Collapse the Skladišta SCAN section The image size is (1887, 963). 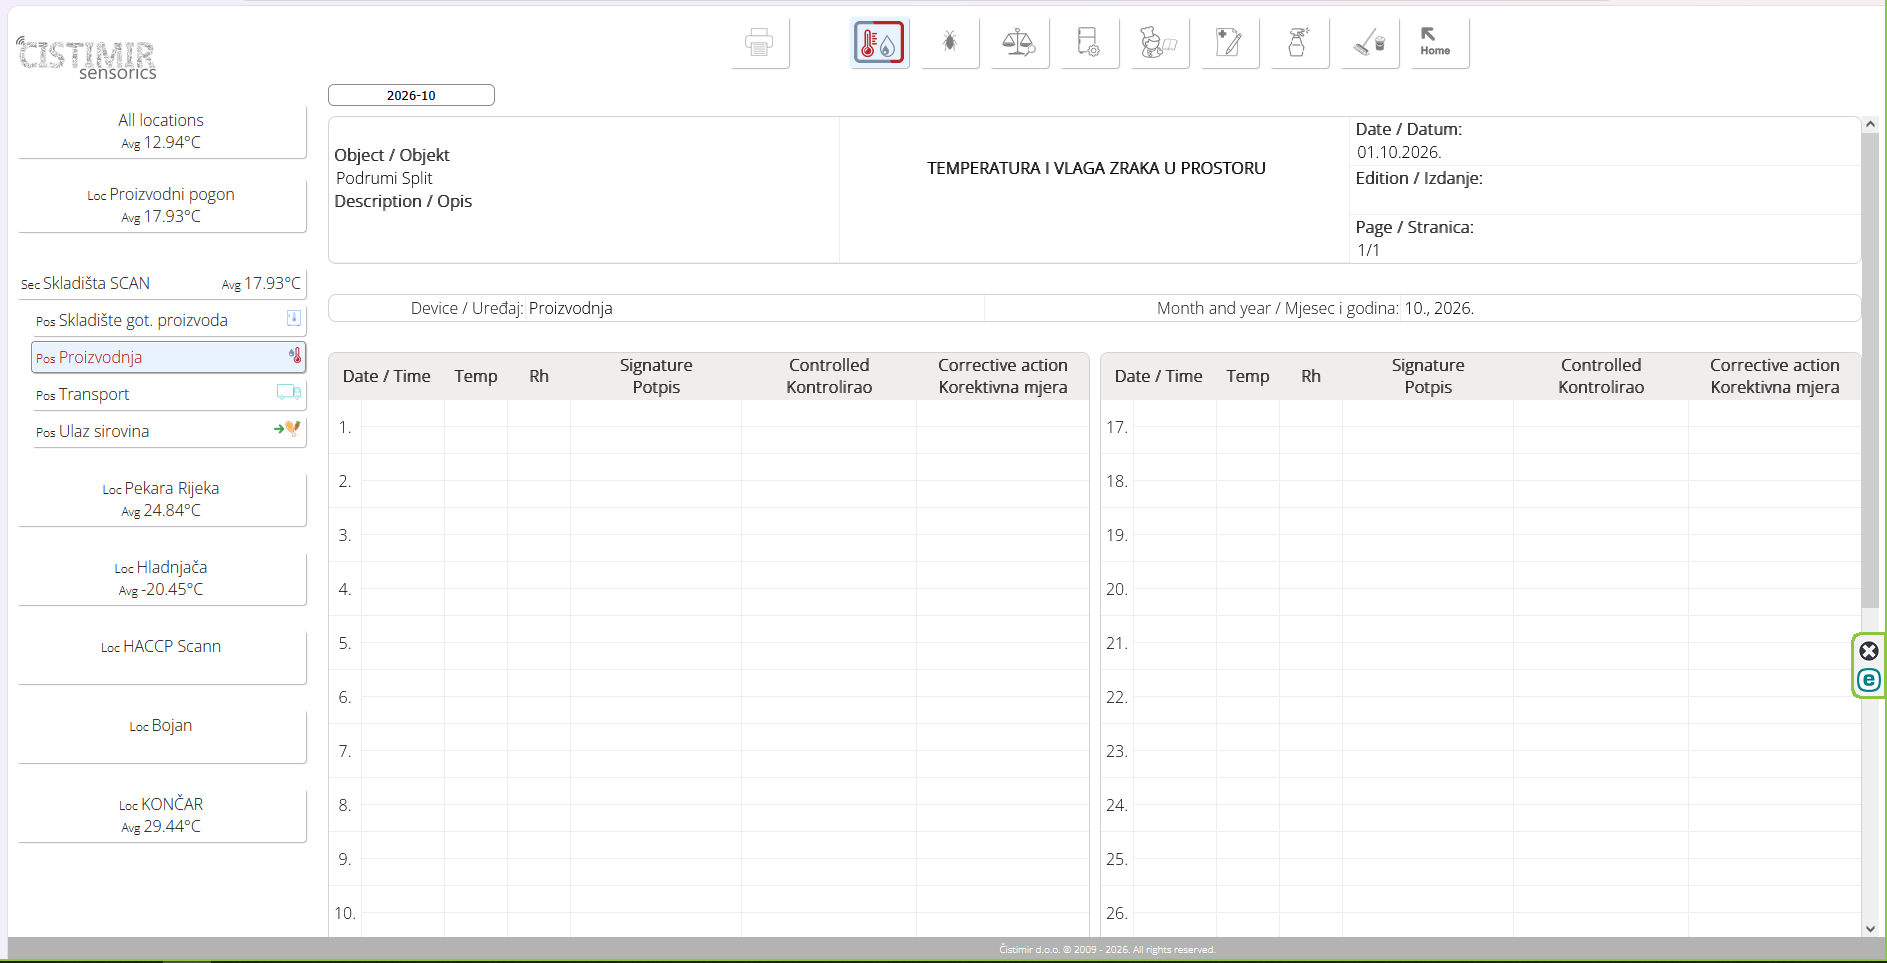pos(161,284)
